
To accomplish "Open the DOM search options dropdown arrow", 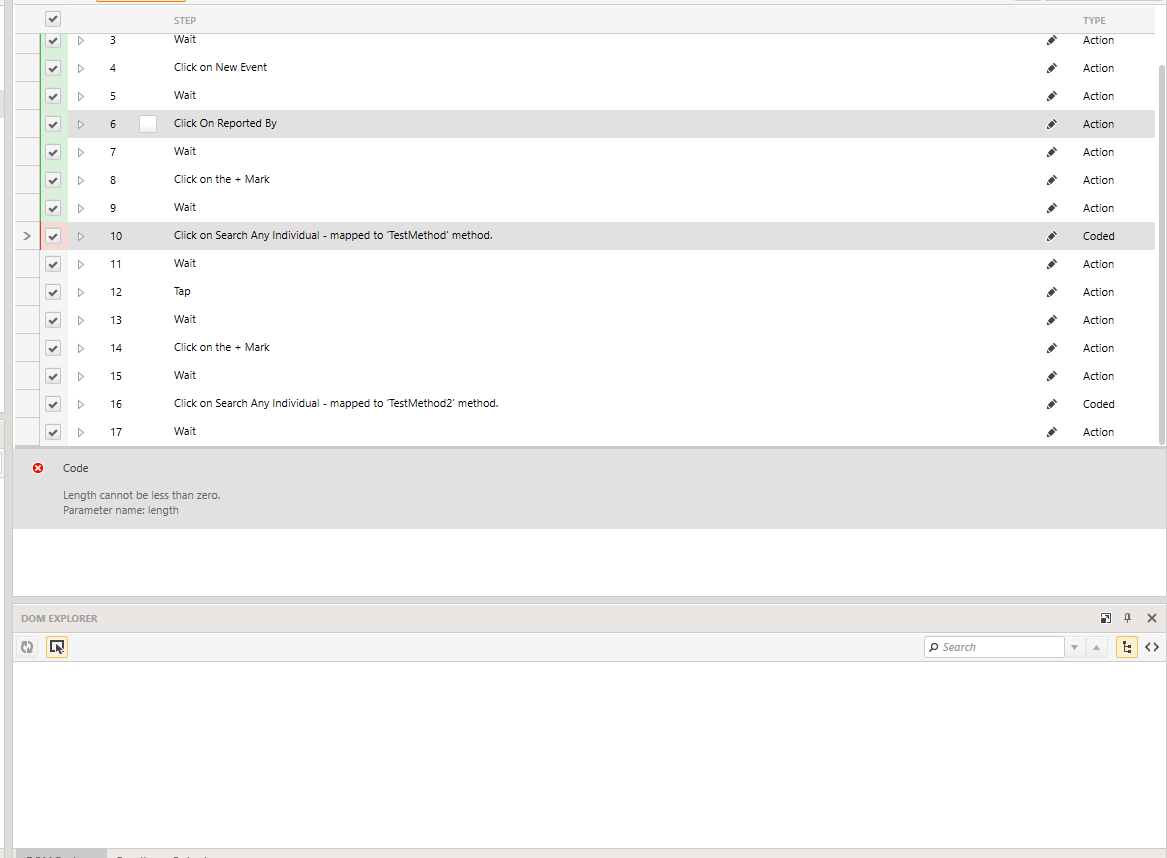I will [x=1075, y=647].
